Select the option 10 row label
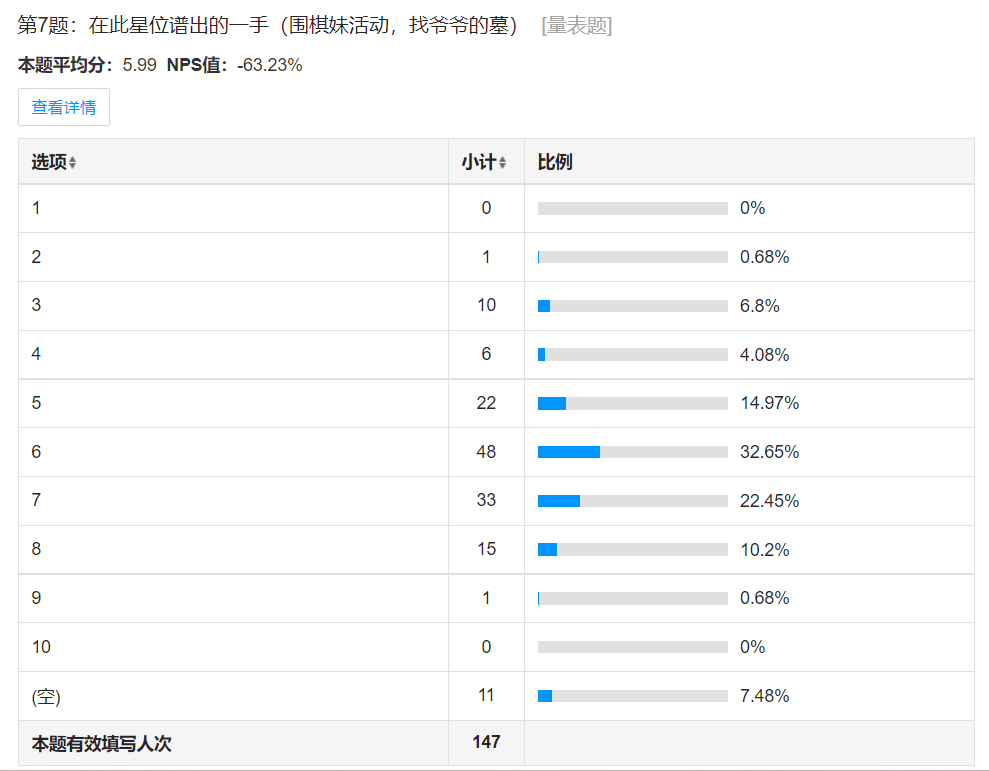This screenshot has height=771, width=989. click(41, 647)
